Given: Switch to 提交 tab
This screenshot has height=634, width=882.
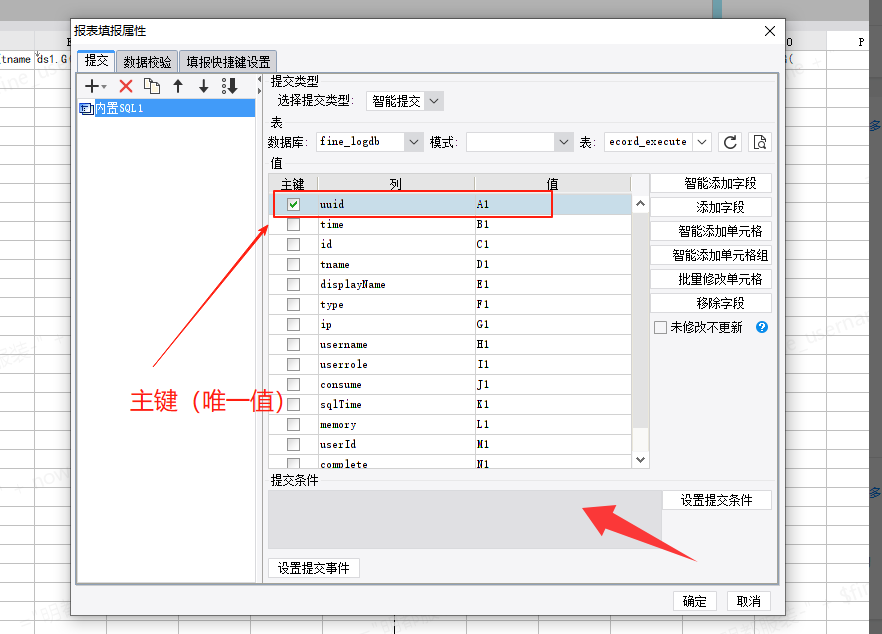Looking at the screenshot, I should coord(96,61).
